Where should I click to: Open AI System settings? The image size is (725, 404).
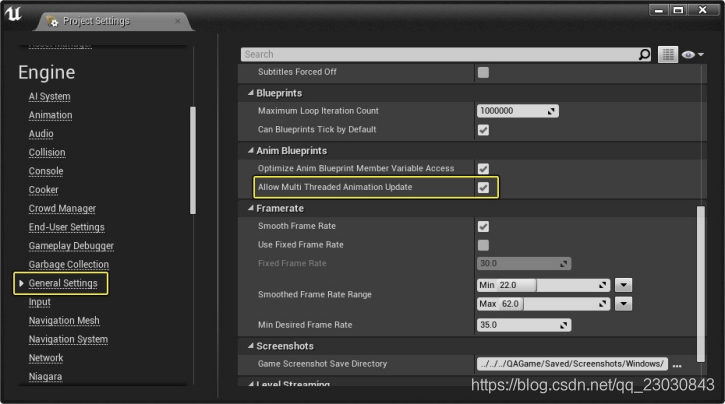pyautogui.click(x=49, y=97)
